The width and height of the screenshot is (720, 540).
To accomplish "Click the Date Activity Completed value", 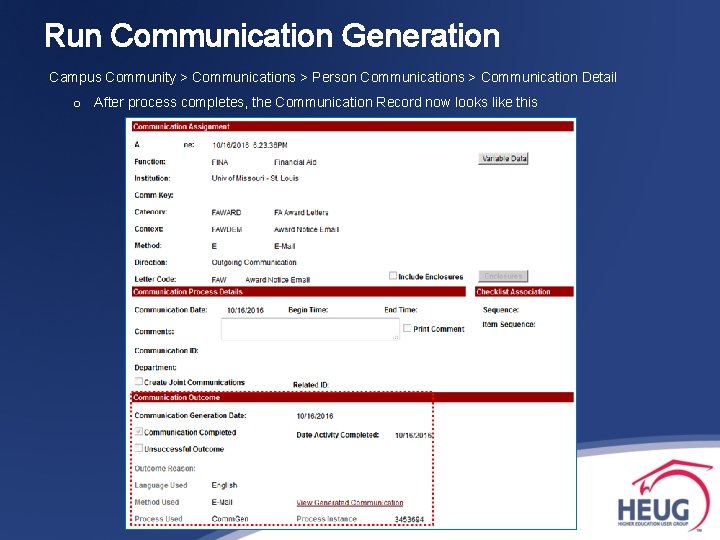I will [414, 435].
